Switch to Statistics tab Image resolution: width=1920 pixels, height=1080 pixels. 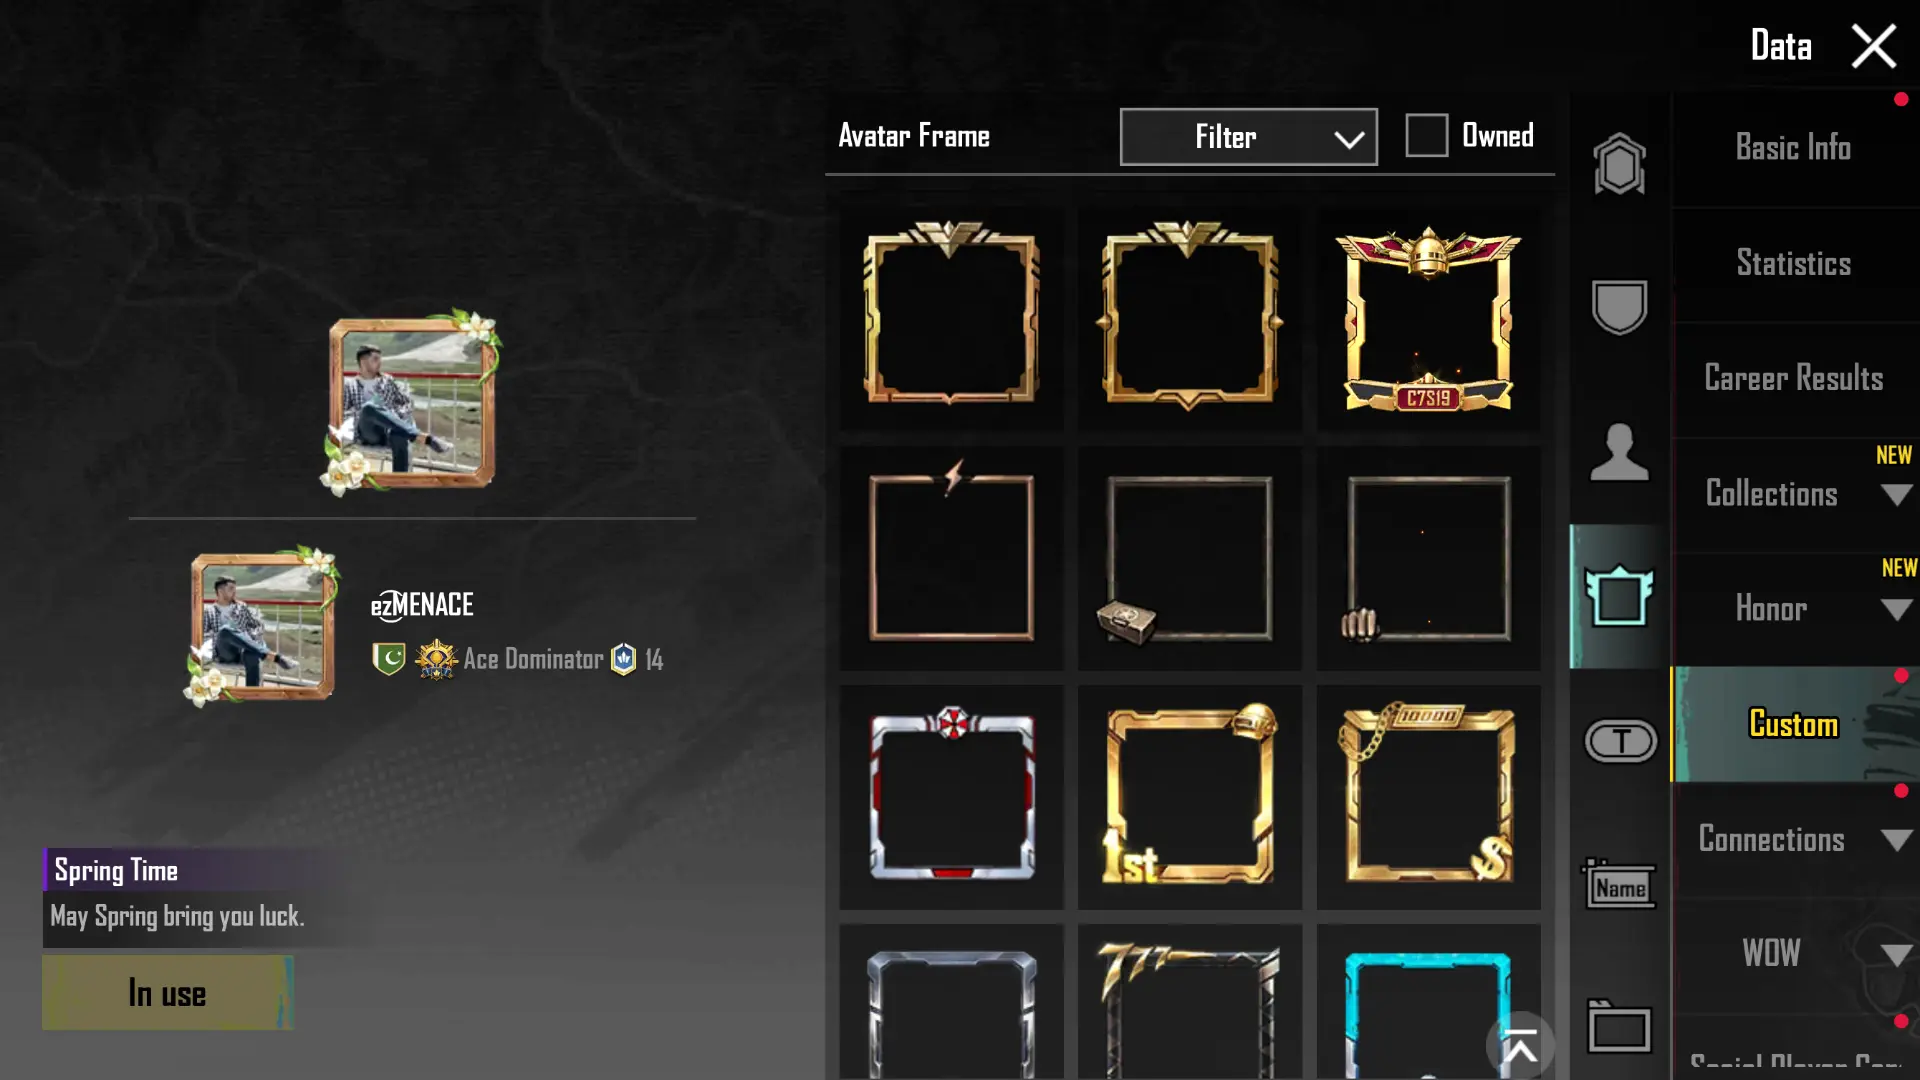pos(1794,264)
